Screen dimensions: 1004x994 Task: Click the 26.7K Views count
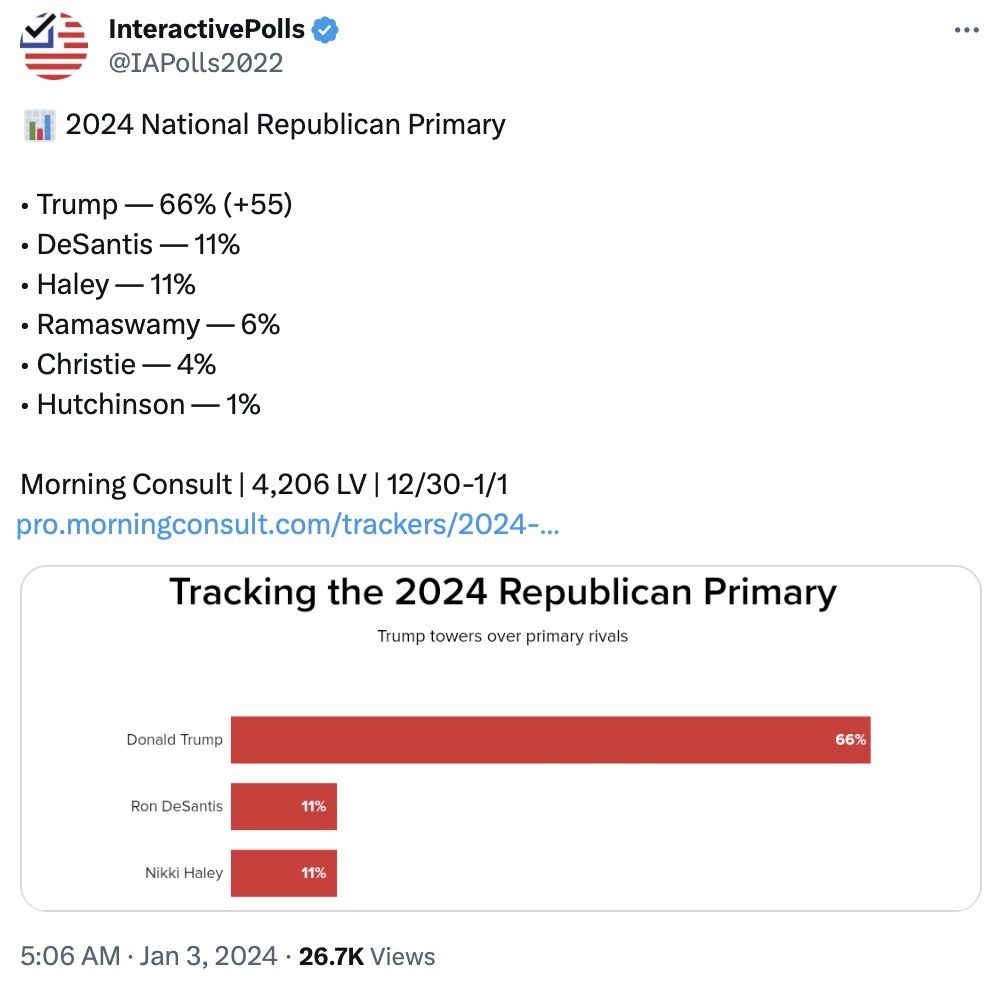click(x=367, y=956)
